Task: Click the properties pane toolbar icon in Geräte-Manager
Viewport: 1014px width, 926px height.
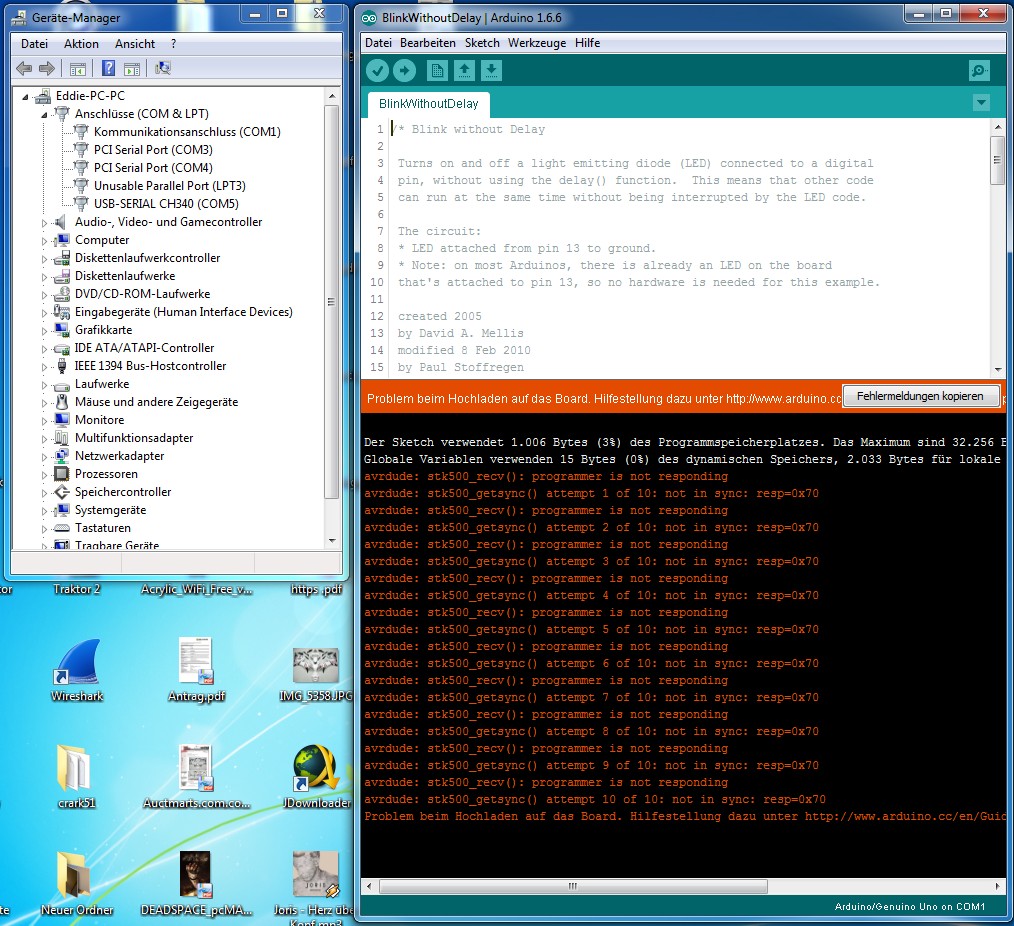Action: 132,68
